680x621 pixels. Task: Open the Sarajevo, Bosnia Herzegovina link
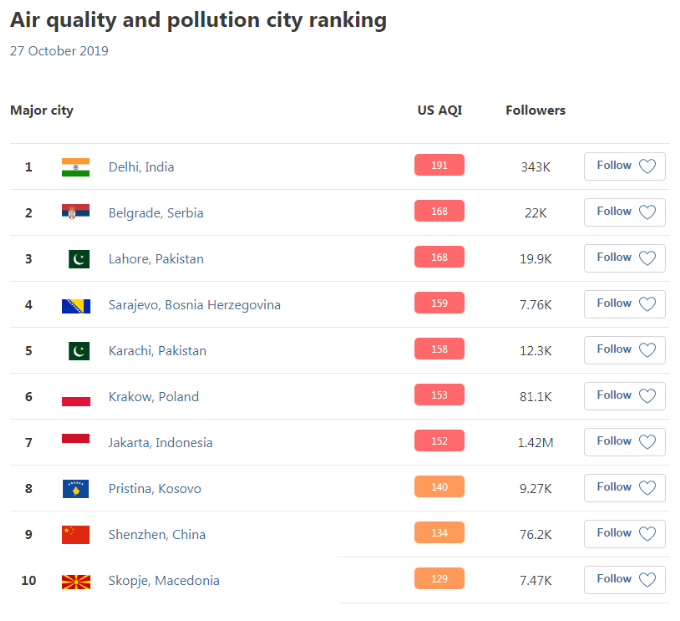194,305
